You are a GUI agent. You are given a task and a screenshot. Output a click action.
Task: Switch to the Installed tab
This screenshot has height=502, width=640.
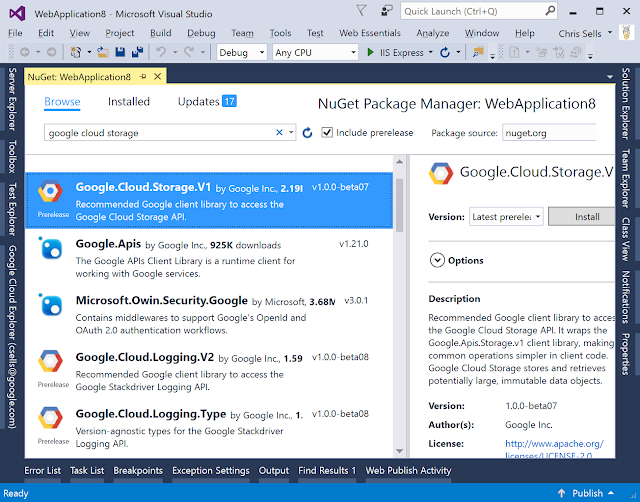tap(129, 102)
